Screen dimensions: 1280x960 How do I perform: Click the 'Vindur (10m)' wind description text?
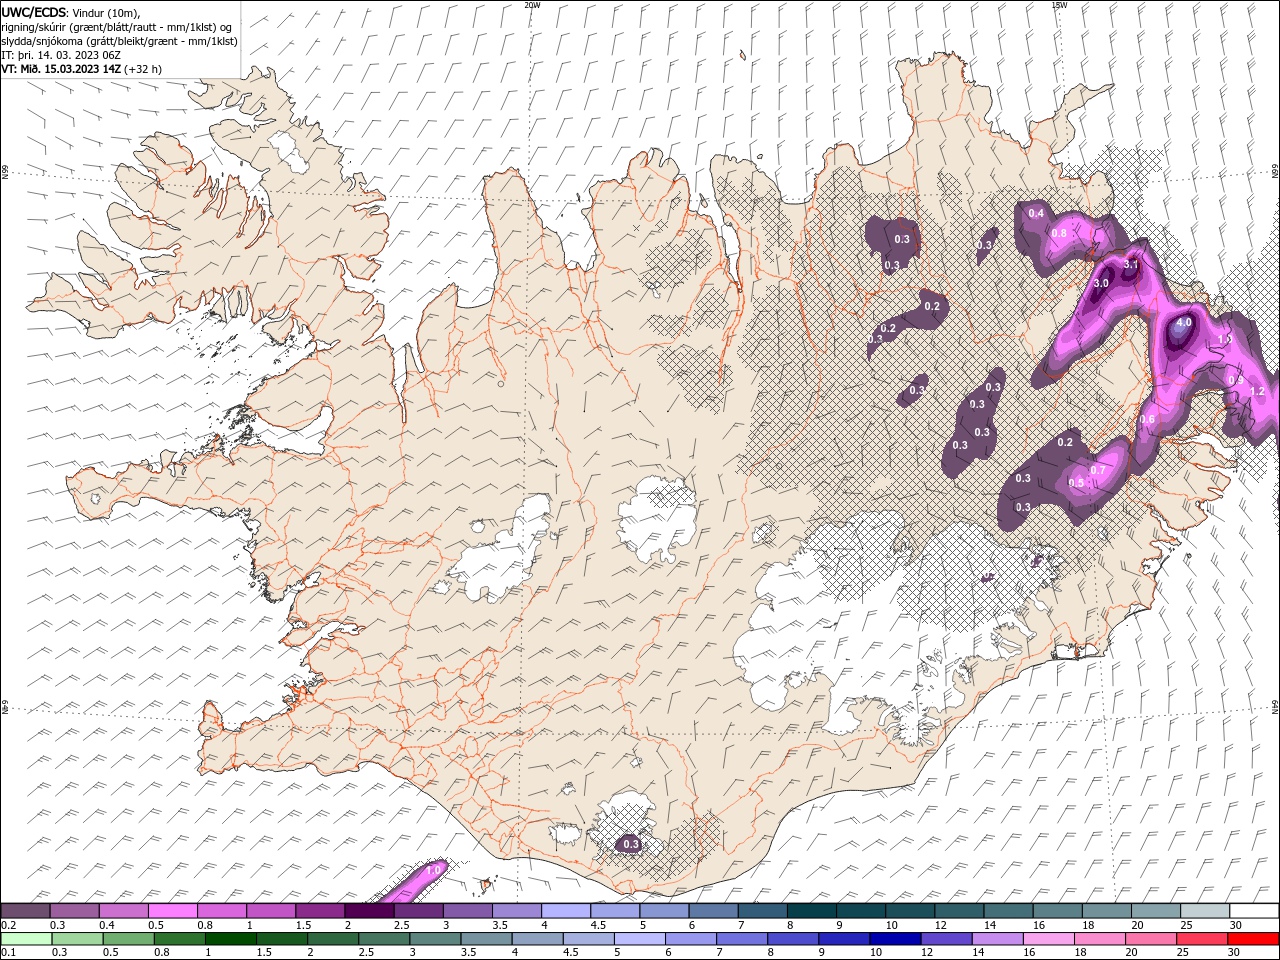click(107, 12)
